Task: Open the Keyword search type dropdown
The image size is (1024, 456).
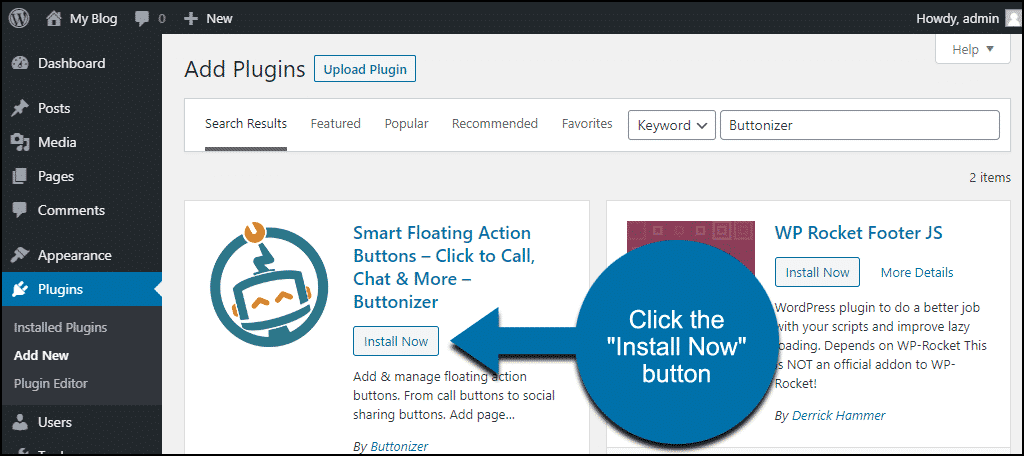Action: point(671,125)
